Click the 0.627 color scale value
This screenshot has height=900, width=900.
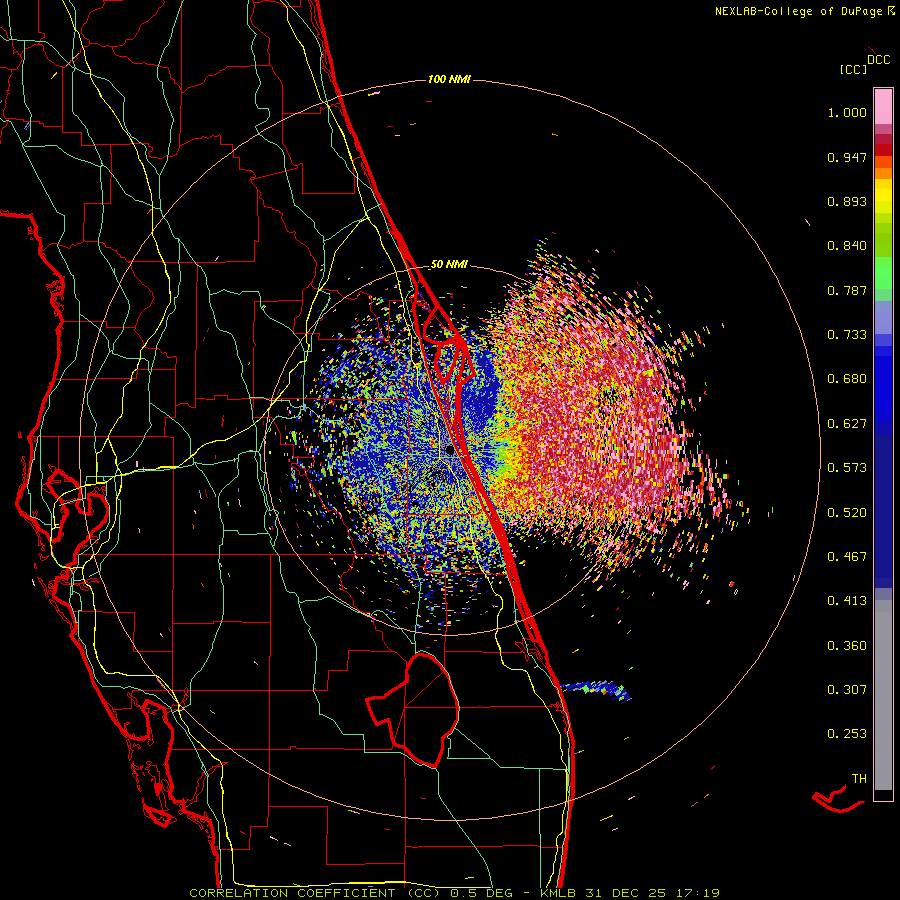point(847,424)
